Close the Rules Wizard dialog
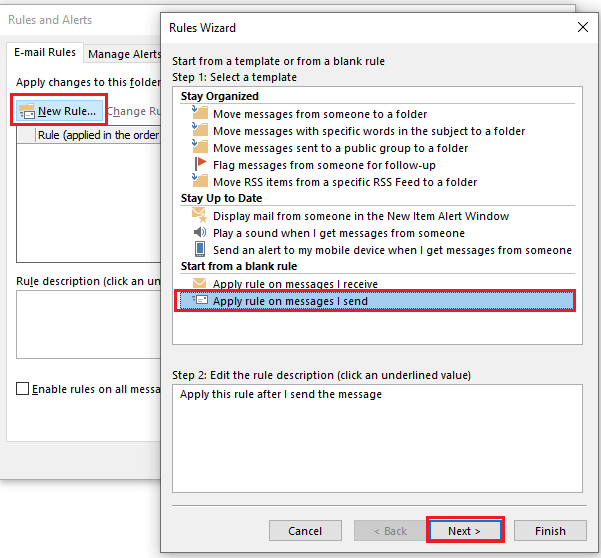Screen dimensions: 601x558 point(584,27)
